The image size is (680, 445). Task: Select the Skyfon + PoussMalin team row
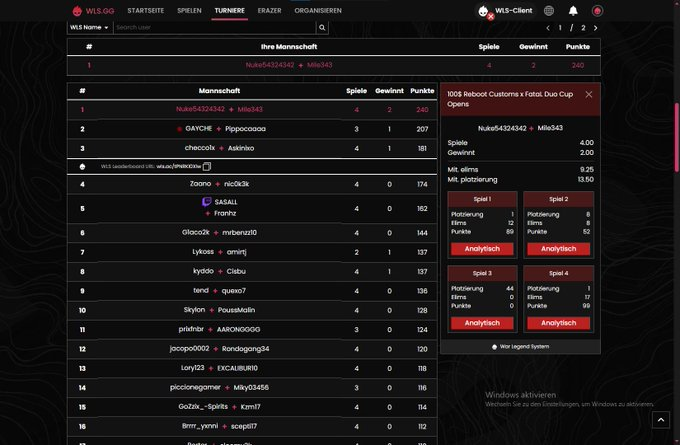point(252,310)
